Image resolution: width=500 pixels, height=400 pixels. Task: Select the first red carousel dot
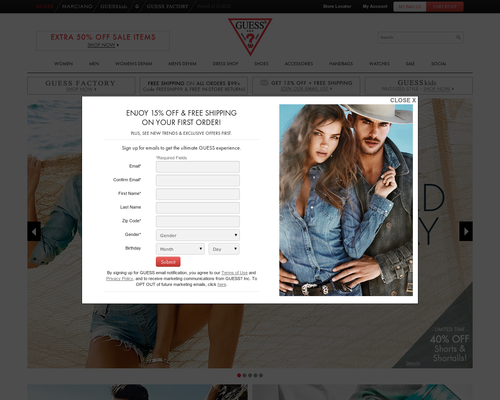coord(239,375)
